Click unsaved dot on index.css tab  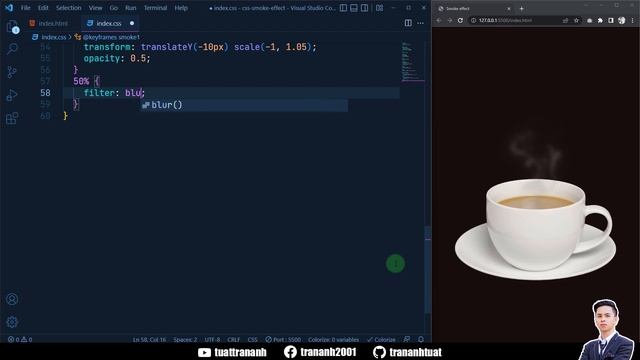(x=132, y=23)
